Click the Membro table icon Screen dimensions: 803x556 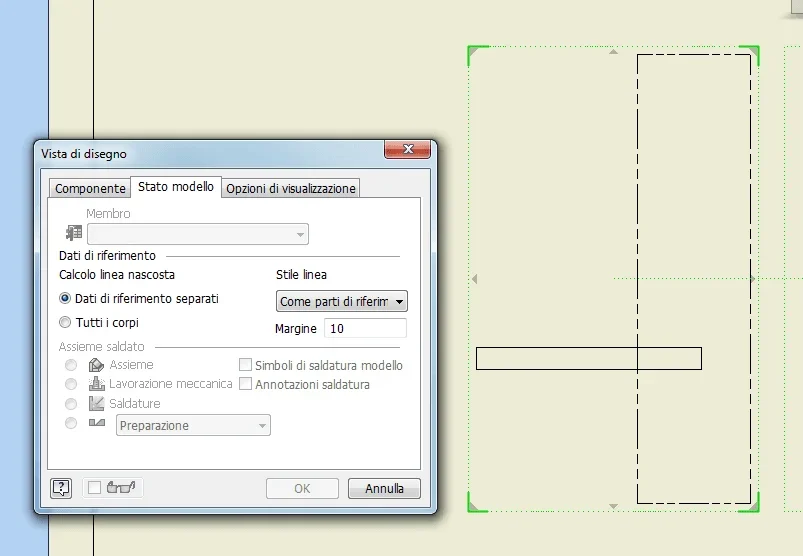(74, 233)
